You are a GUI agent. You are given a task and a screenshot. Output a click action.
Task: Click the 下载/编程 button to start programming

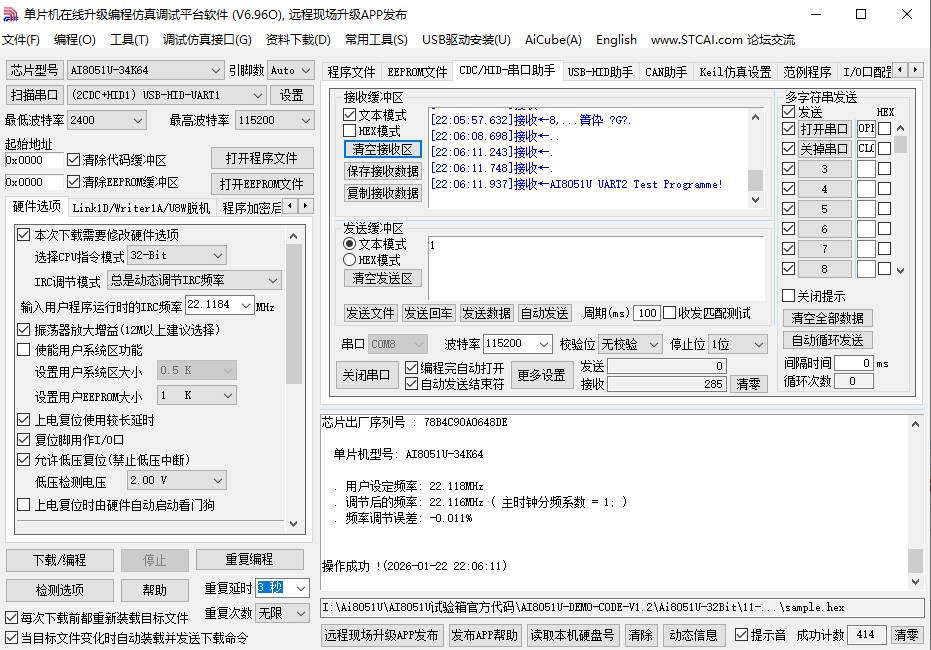pos(59,561)
